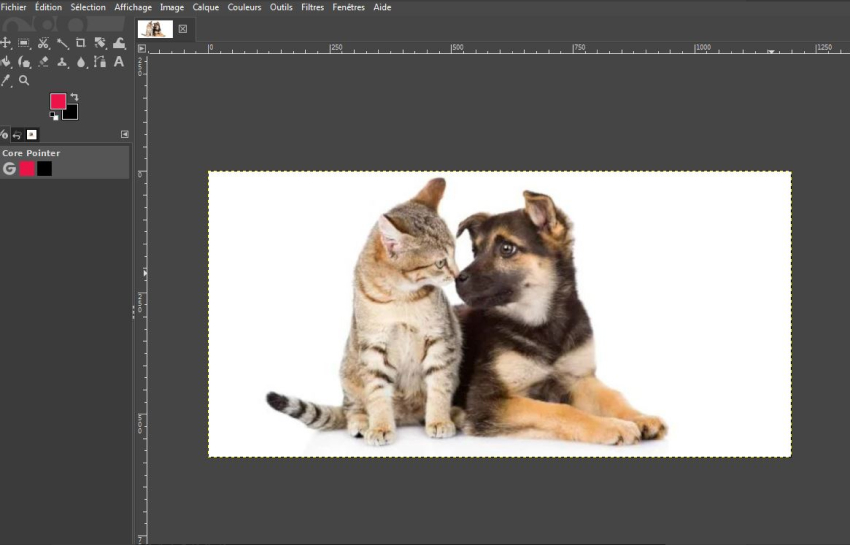Activate the Clone stamp tool
Image resolution: width=850 pixels, height=546 pixels.
click(62, 62)
